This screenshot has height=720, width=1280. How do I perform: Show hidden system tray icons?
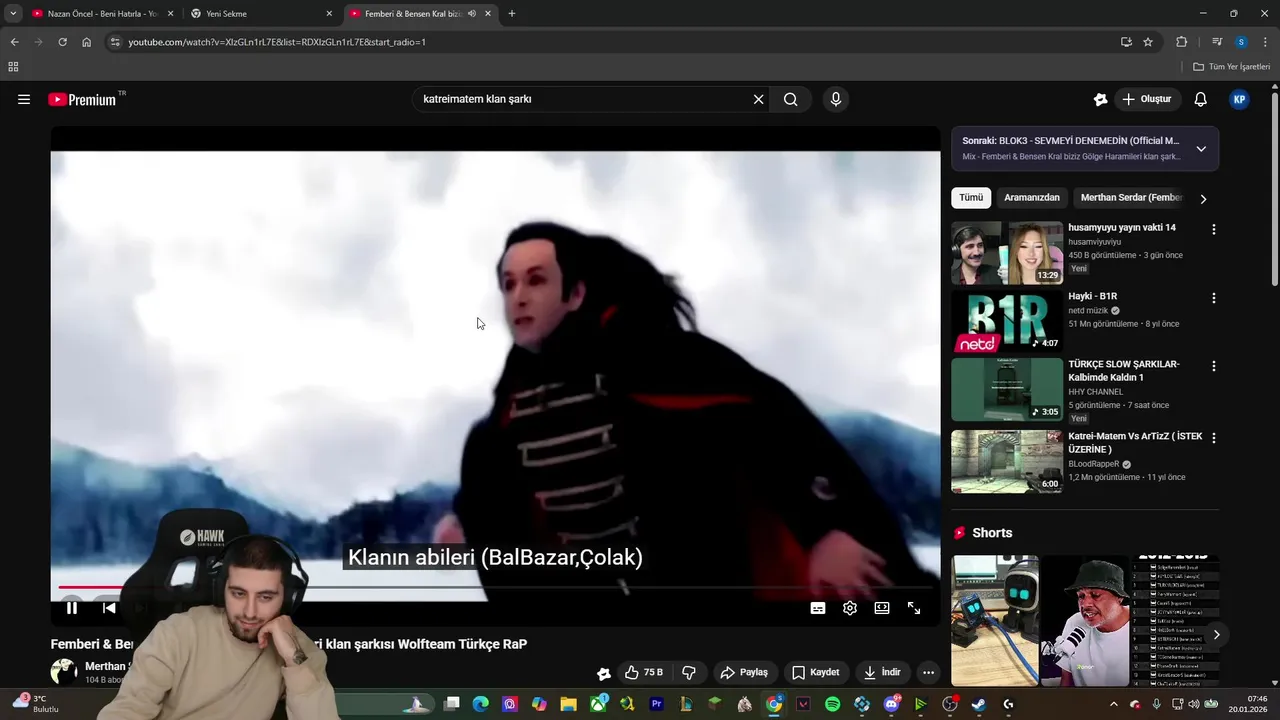[1114, 704]
